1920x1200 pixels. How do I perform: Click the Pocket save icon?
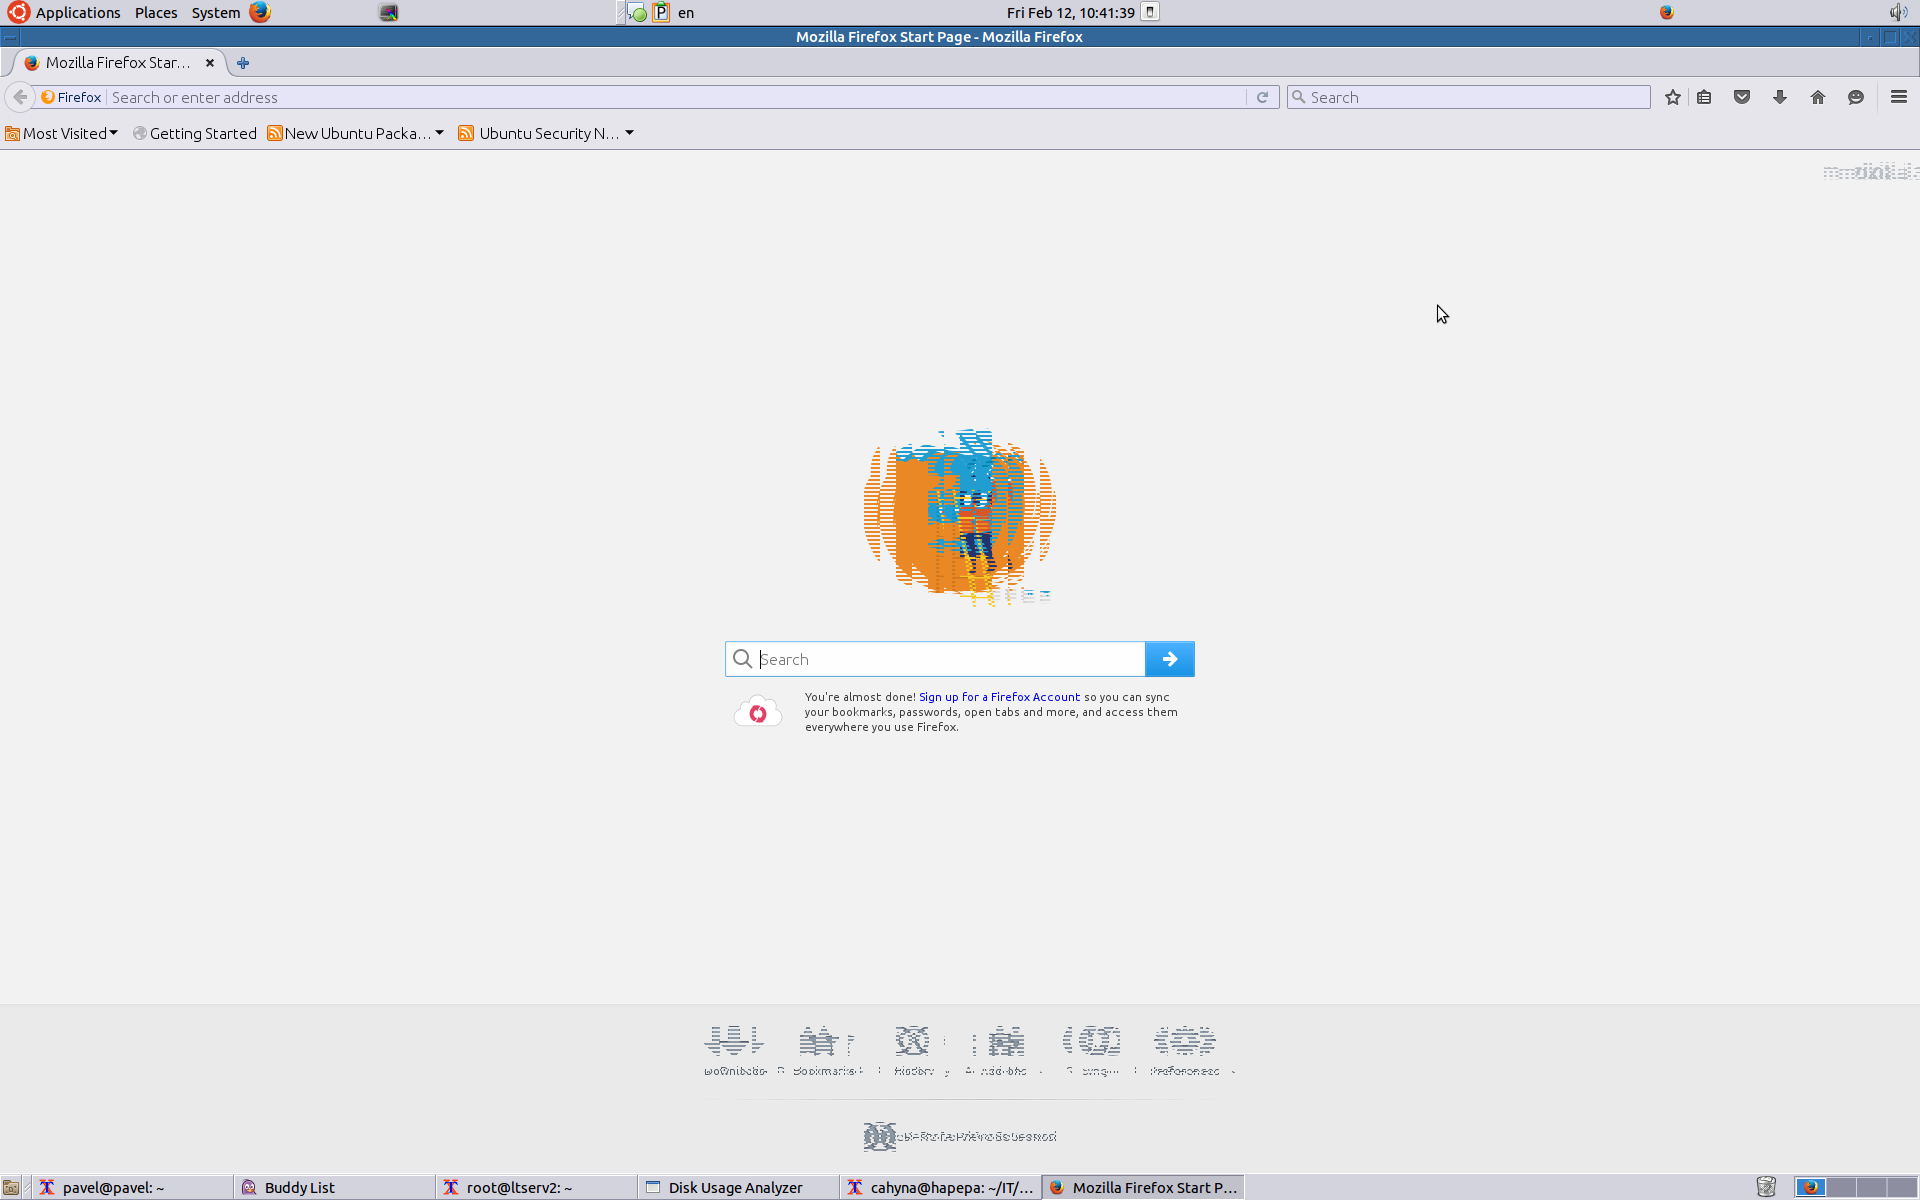pos(1742,97)
